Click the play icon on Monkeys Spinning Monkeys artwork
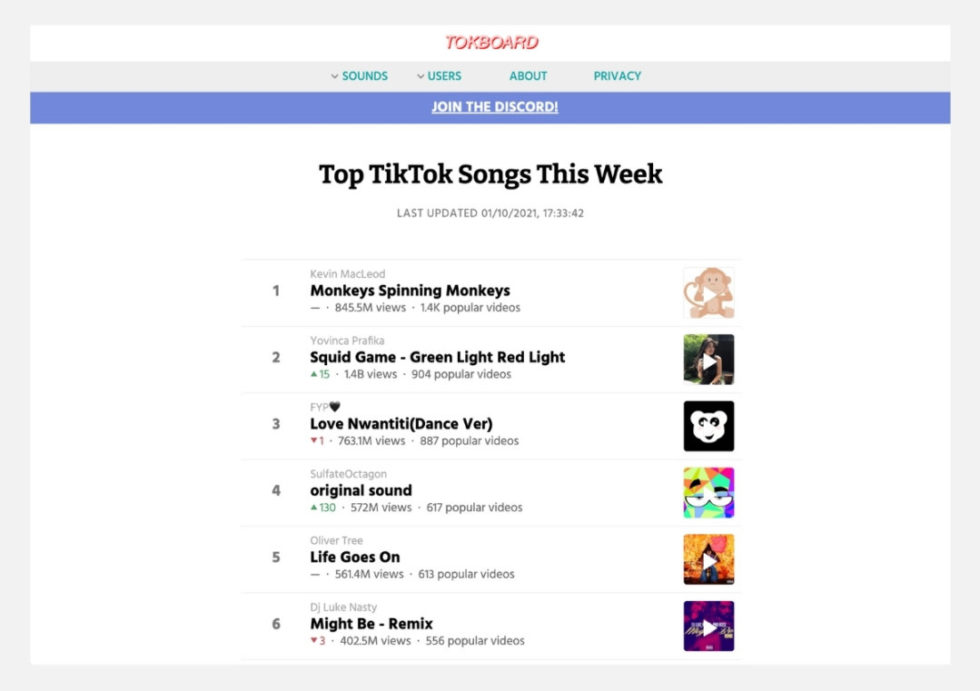 tap(710, 291)
